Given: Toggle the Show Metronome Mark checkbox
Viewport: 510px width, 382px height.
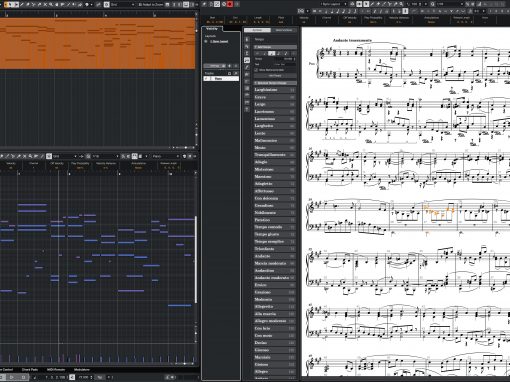Looking at the screenshot, I should pos(256,70).
